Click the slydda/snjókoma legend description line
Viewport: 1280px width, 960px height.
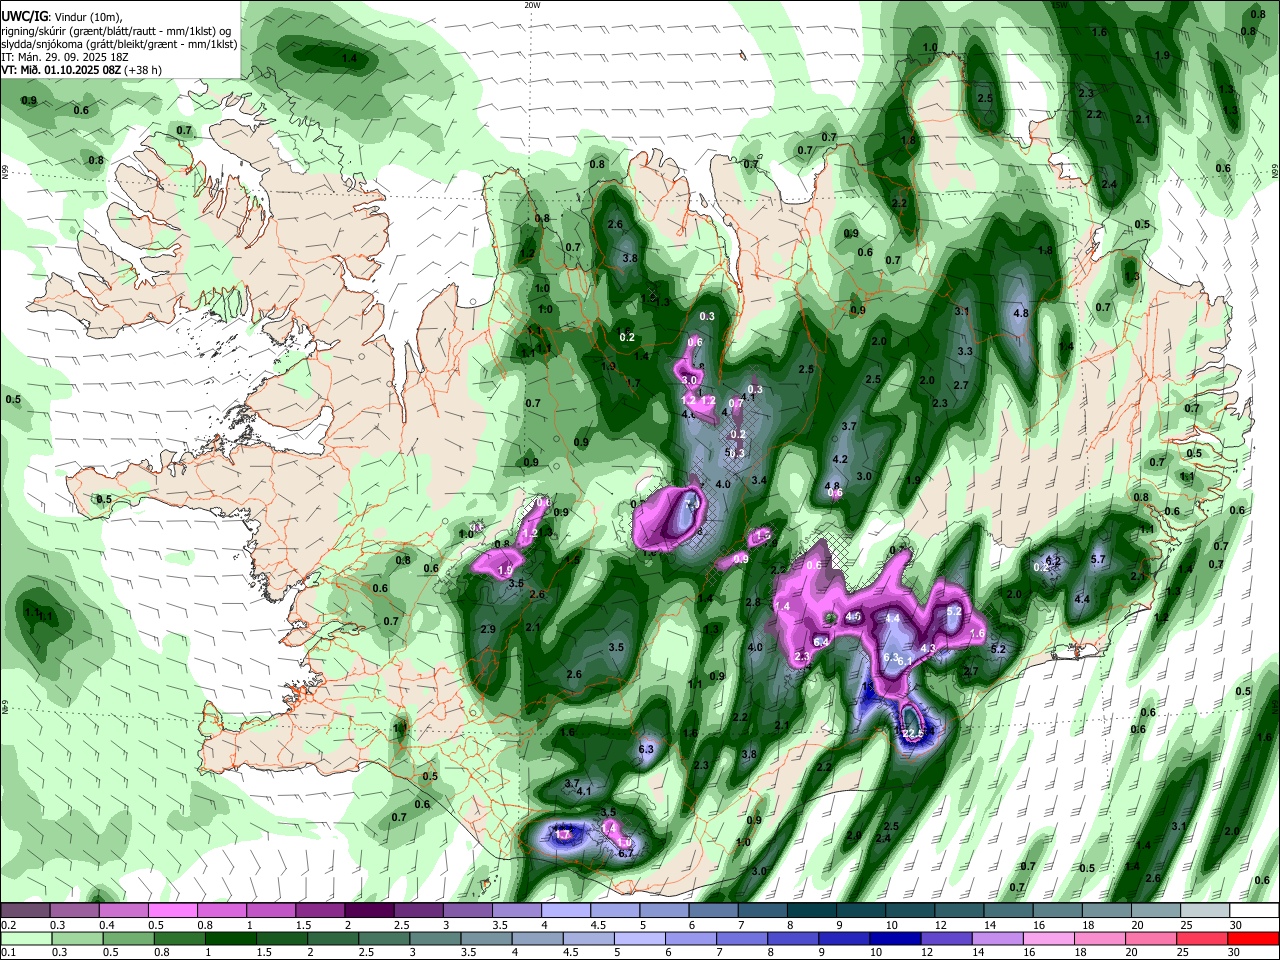pyautogui.click(x=119, y=44)
